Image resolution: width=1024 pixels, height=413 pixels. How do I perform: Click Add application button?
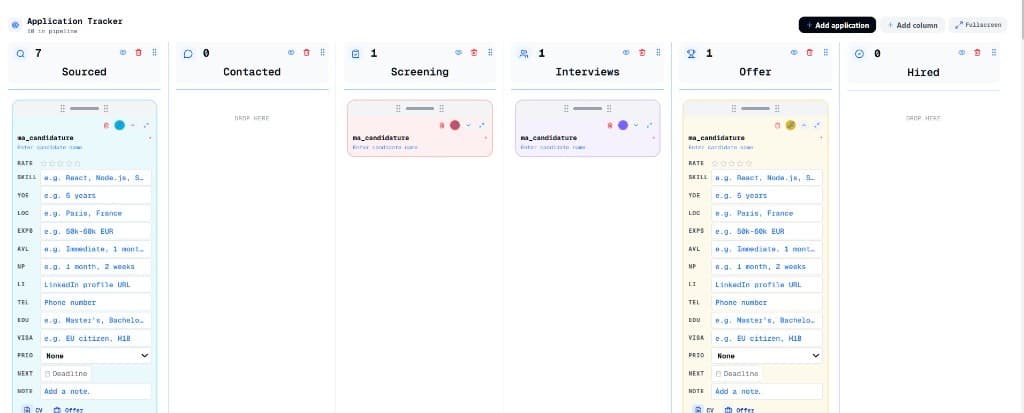[x=837, y=25]
